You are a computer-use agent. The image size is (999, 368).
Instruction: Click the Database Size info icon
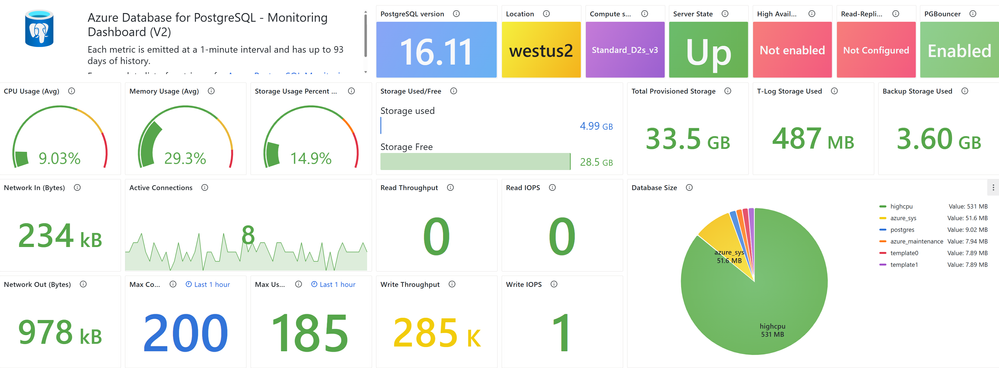(x=690, y=188)
